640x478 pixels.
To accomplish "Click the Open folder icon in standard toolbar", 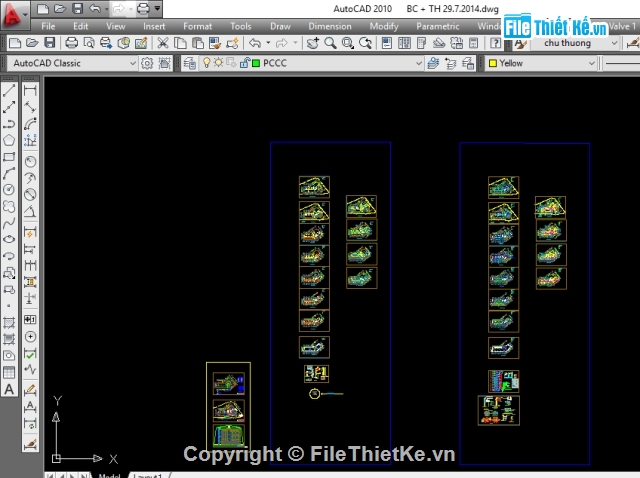I will coord(32,43).
